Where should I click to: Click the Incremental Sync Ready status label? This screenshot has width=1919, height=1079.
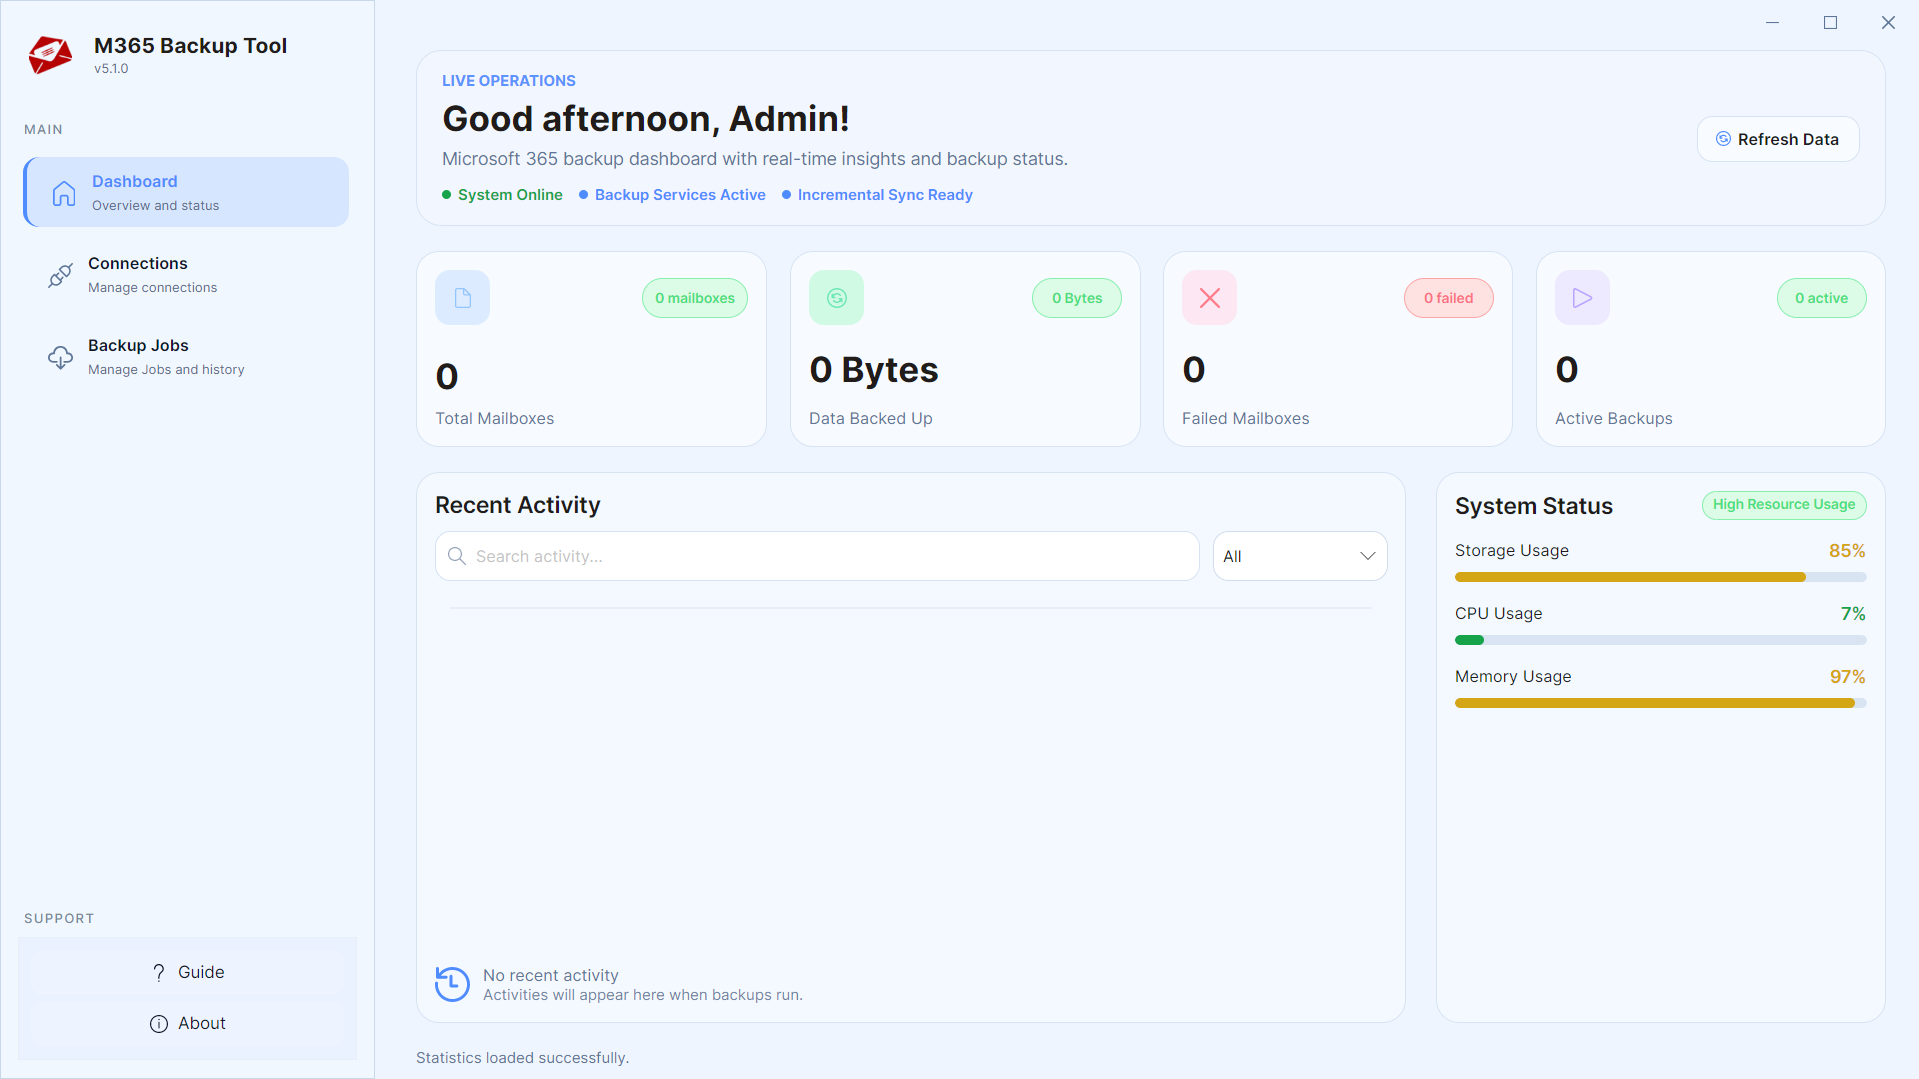pyautogui.click(x=885, y=195)
